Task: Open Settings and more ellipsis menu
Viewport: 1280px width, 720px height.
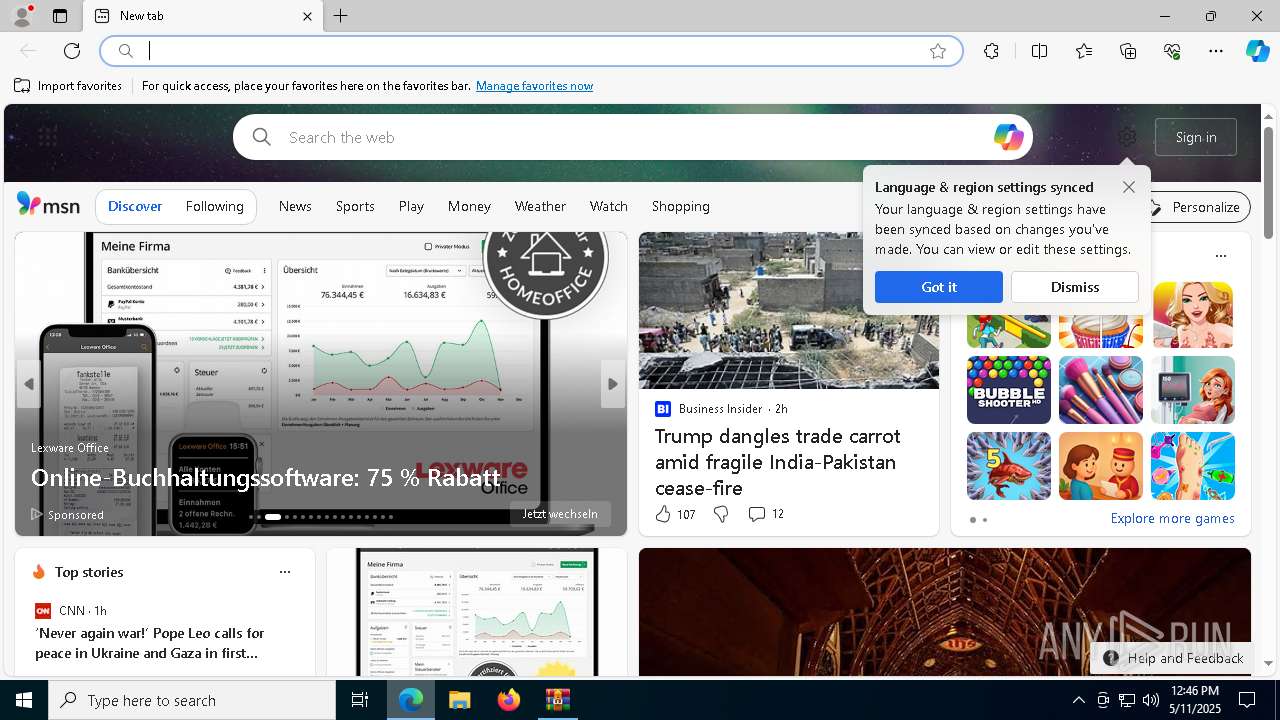Action: point(1216,51)
